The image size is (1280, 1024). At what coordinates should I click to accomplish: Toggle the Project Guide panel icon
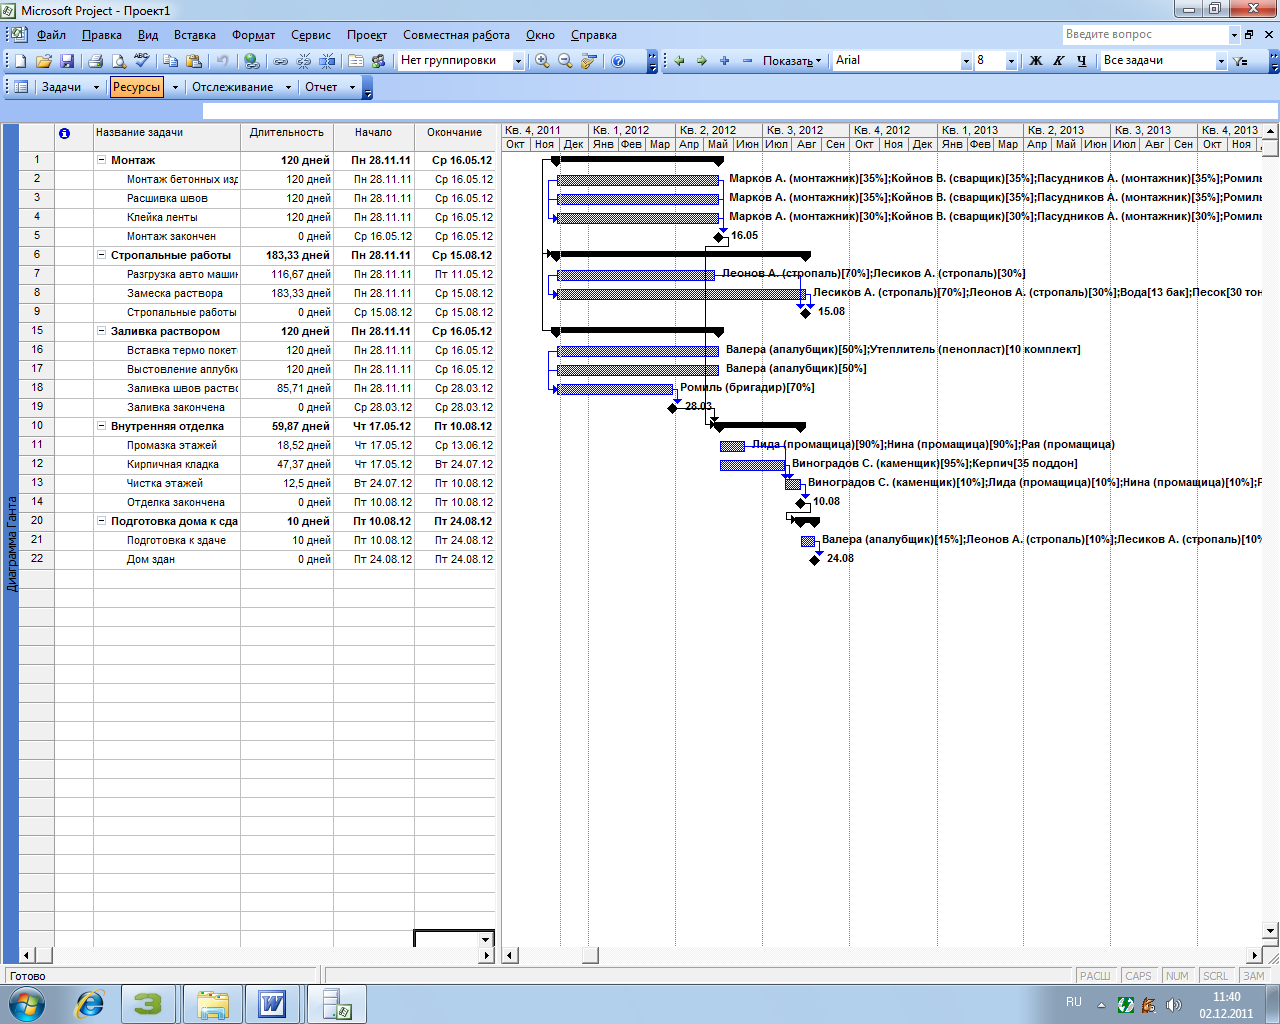[x=21, y=87]
